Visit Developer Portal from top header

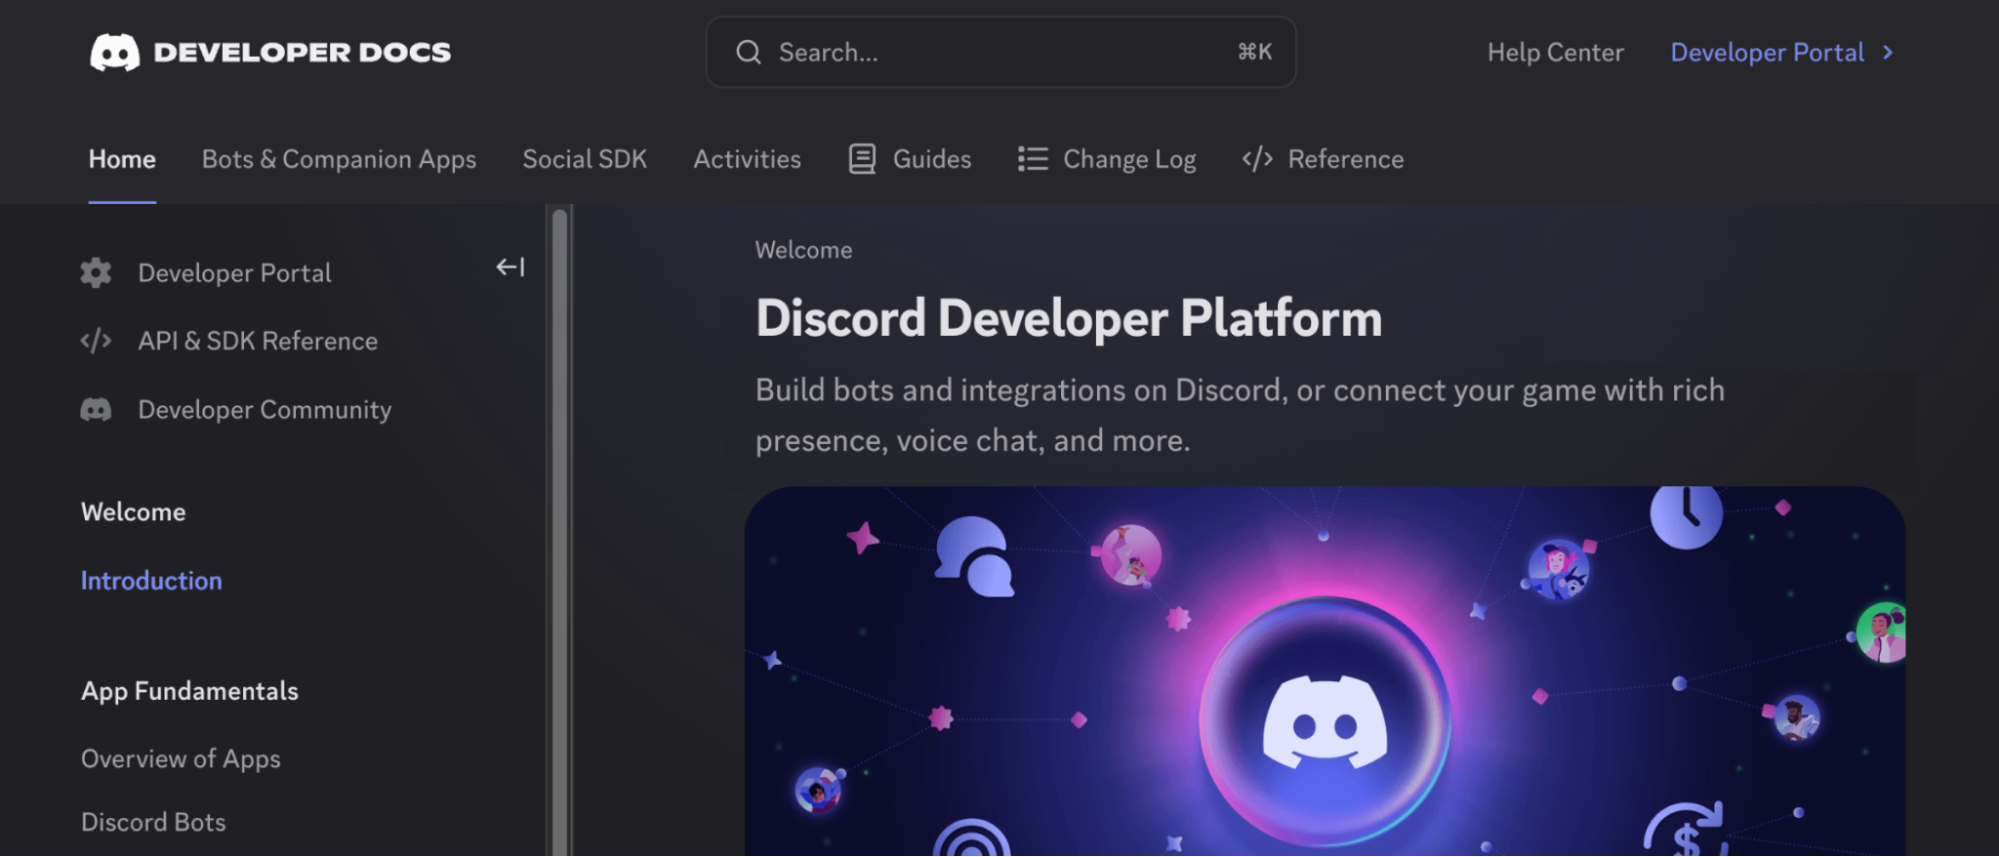coord(1767,52)
